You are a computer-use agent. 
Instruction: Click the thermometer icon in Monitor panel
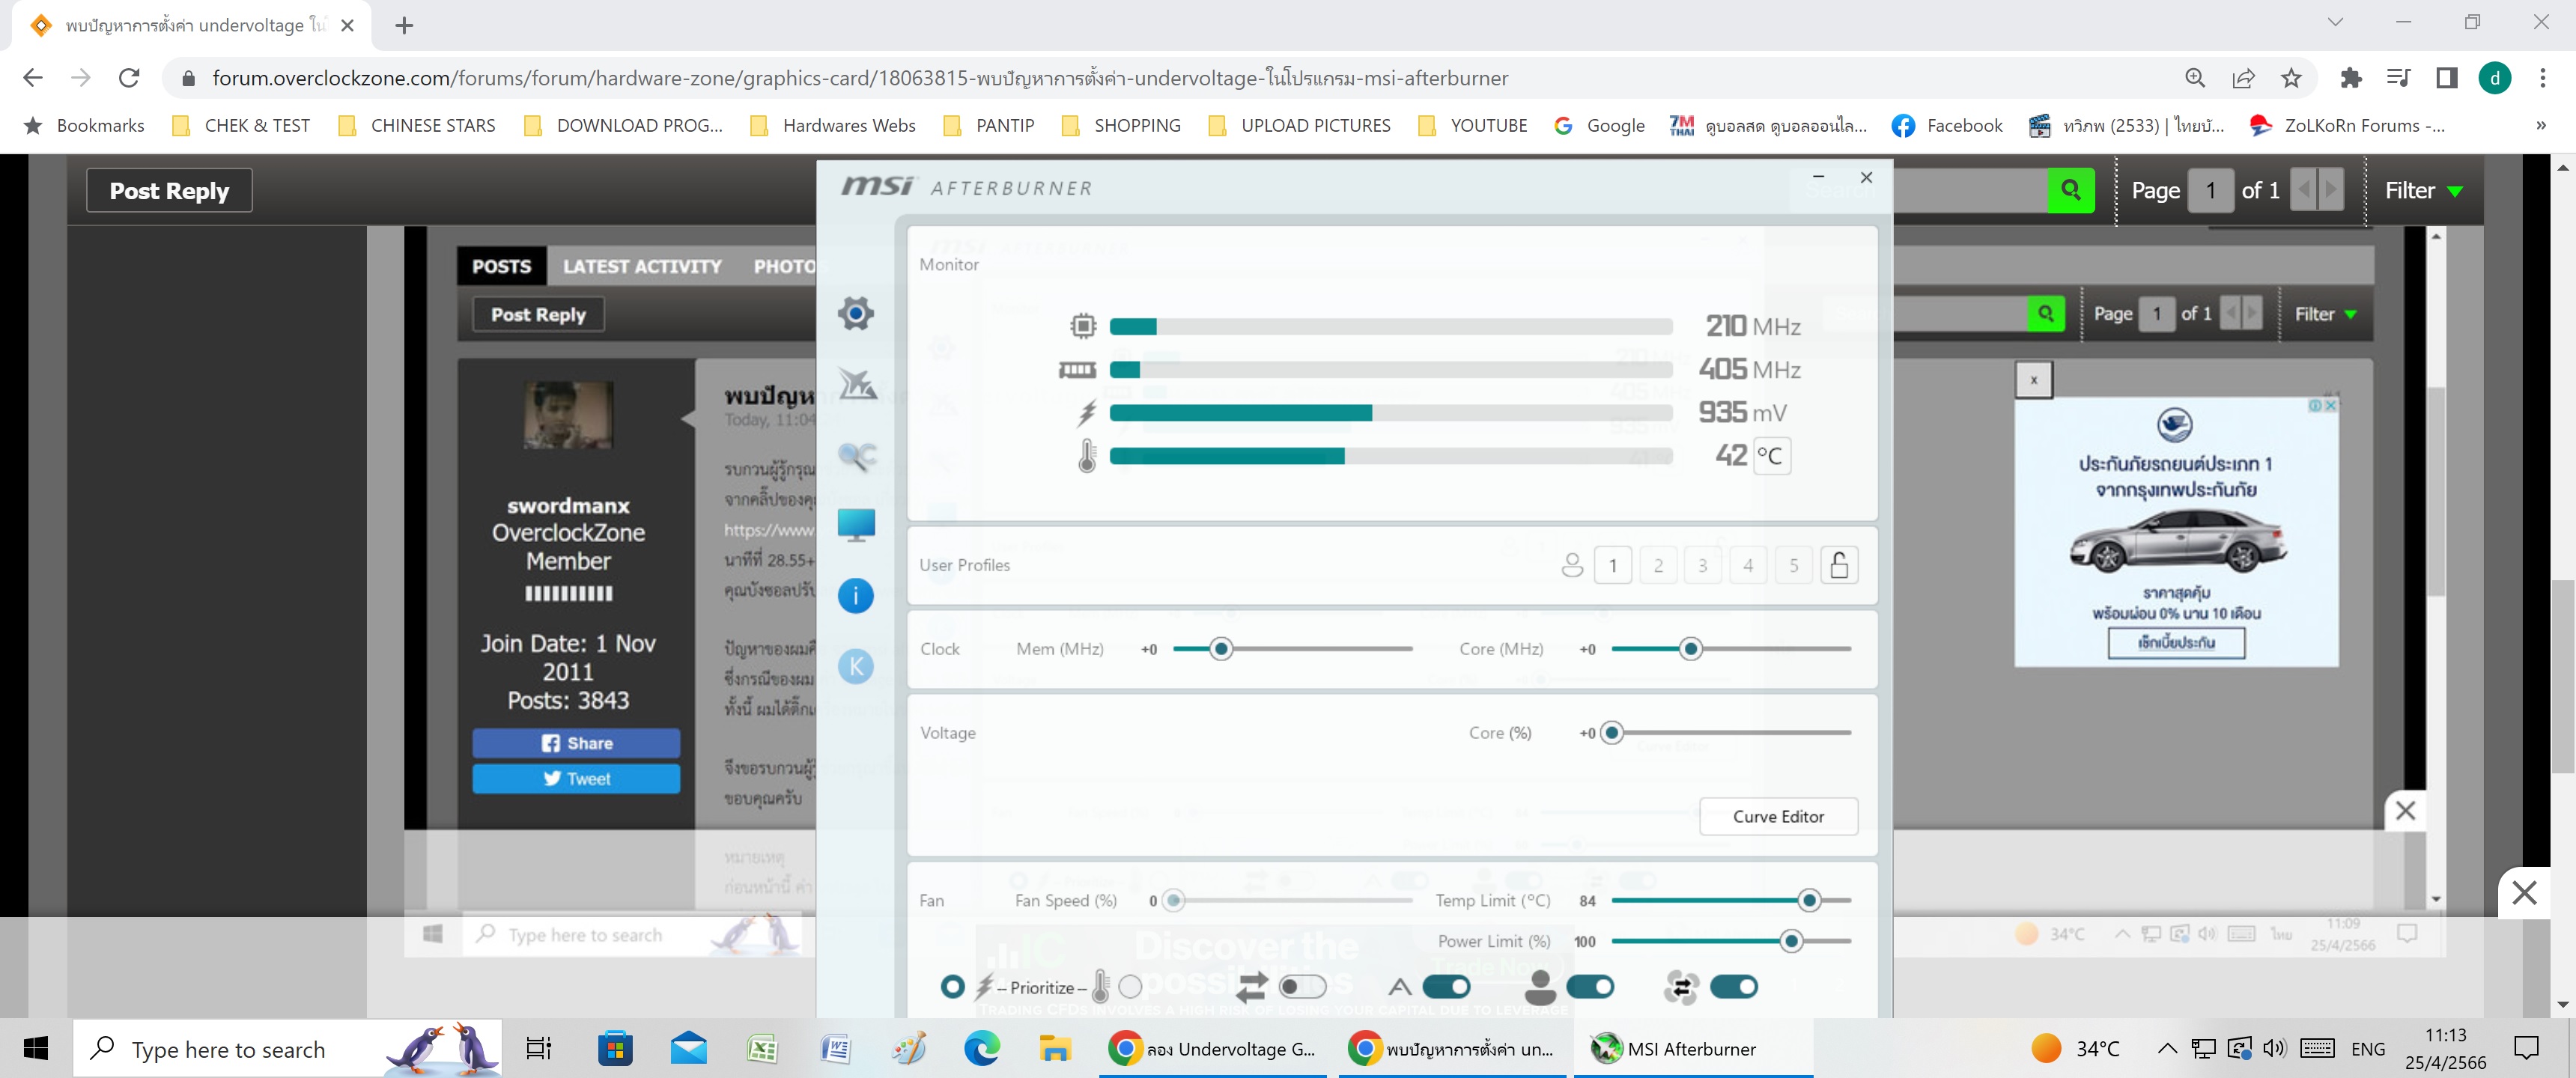pyautogui.click(x=1087, y=456)
